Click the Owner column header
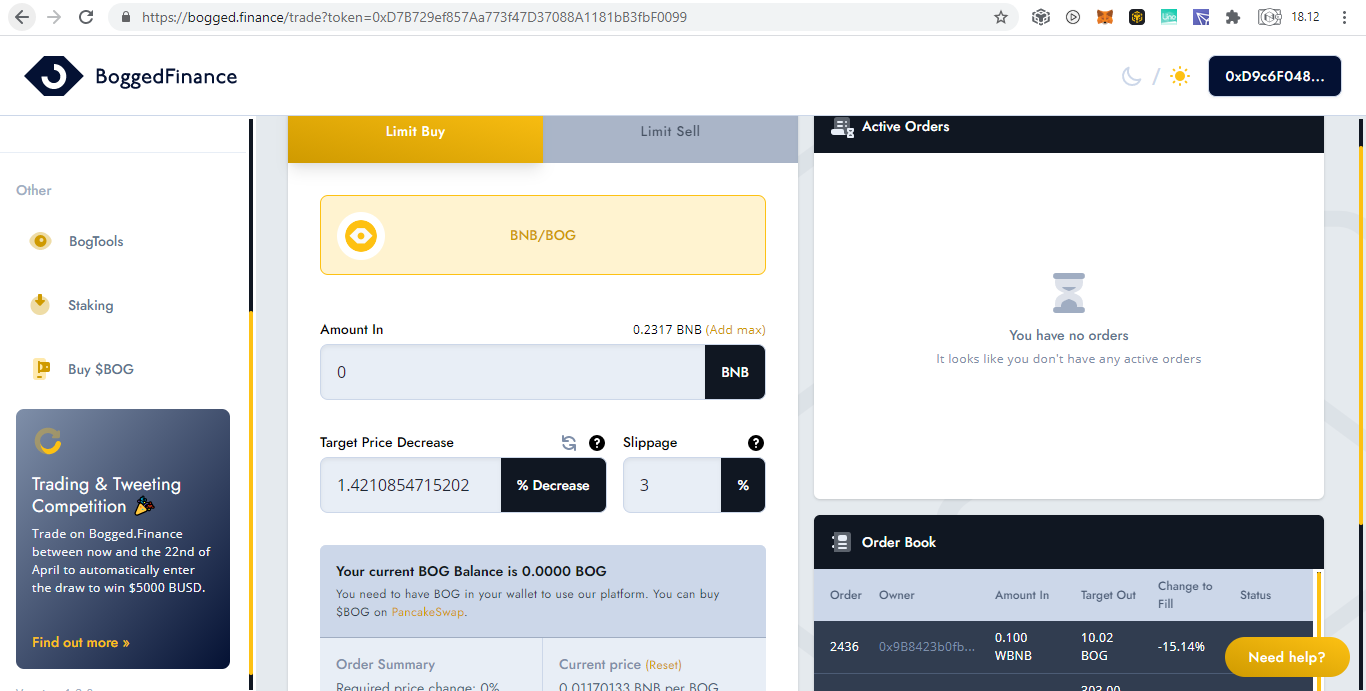1366x691 pixels. tap(897, 595)
